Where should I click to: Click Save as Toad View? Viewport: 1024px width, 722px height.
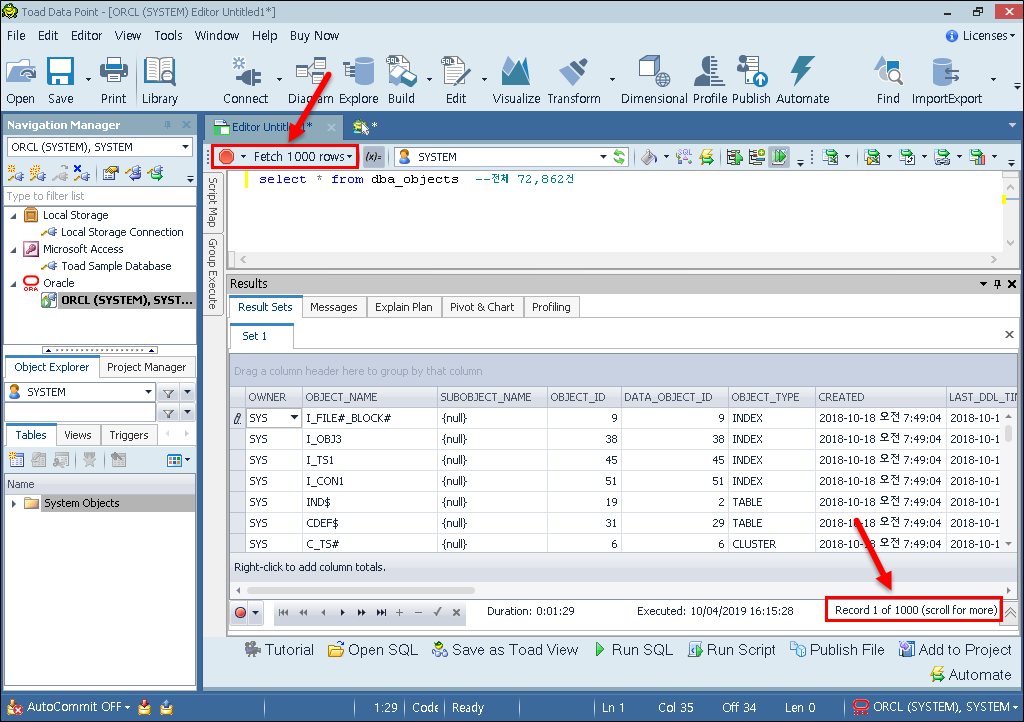505,650
